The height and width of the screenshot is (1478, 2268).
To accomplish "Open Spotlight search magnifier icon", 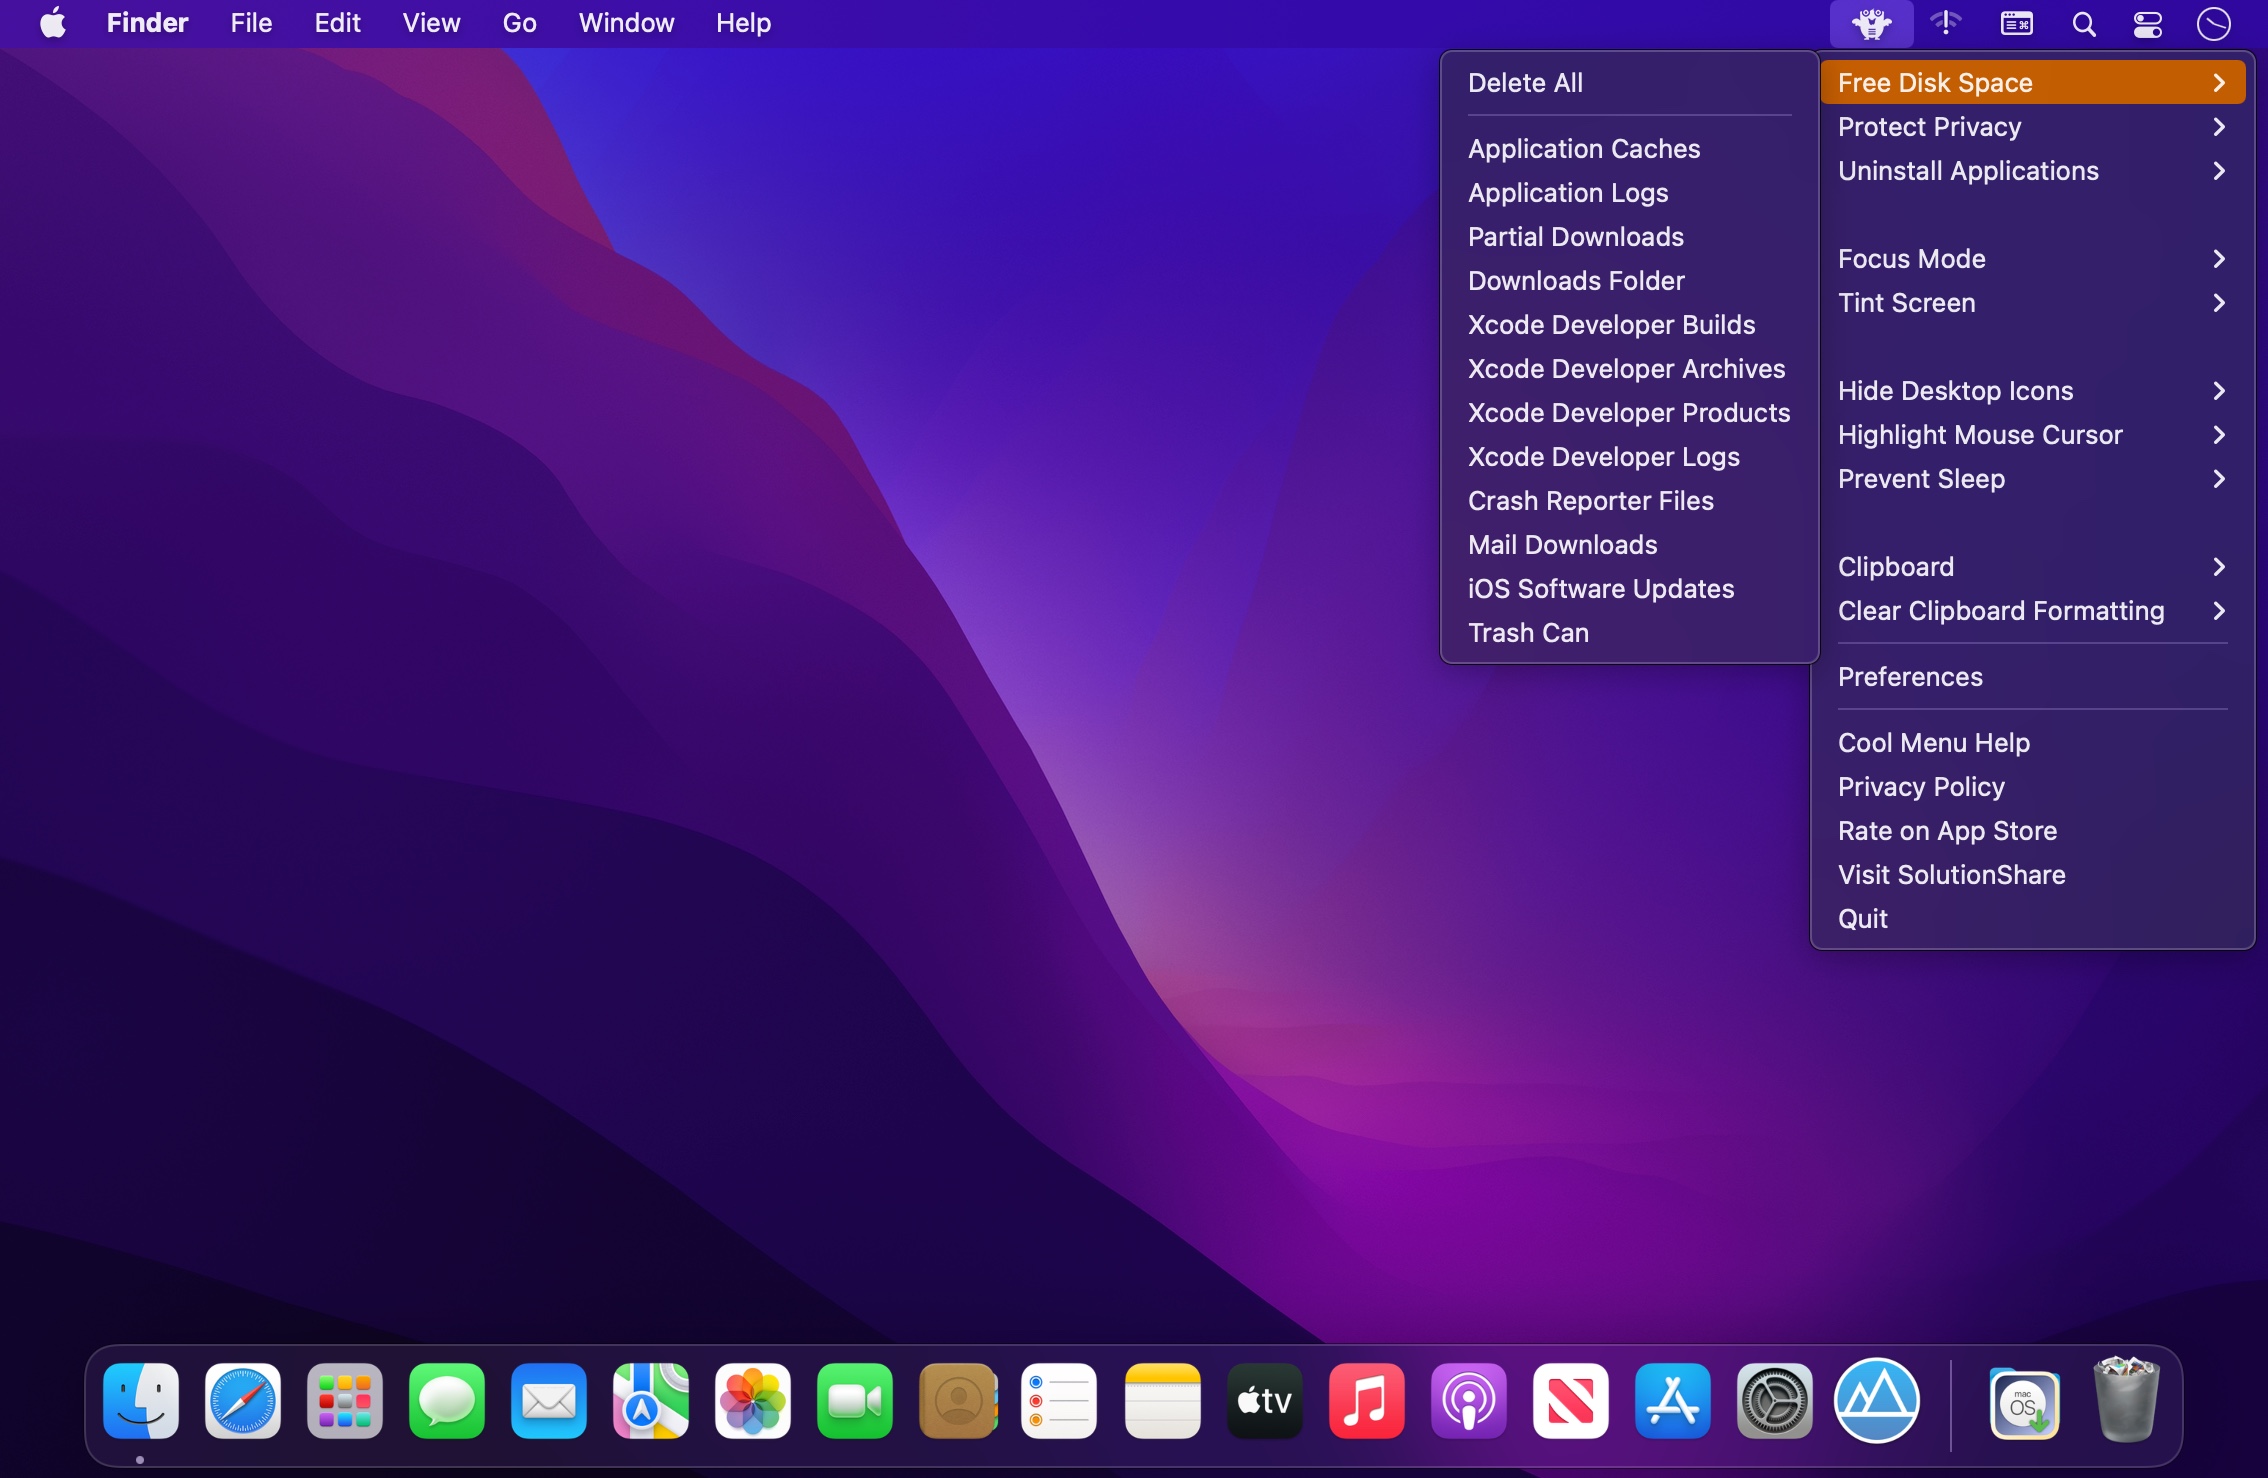I will 2083,23.
